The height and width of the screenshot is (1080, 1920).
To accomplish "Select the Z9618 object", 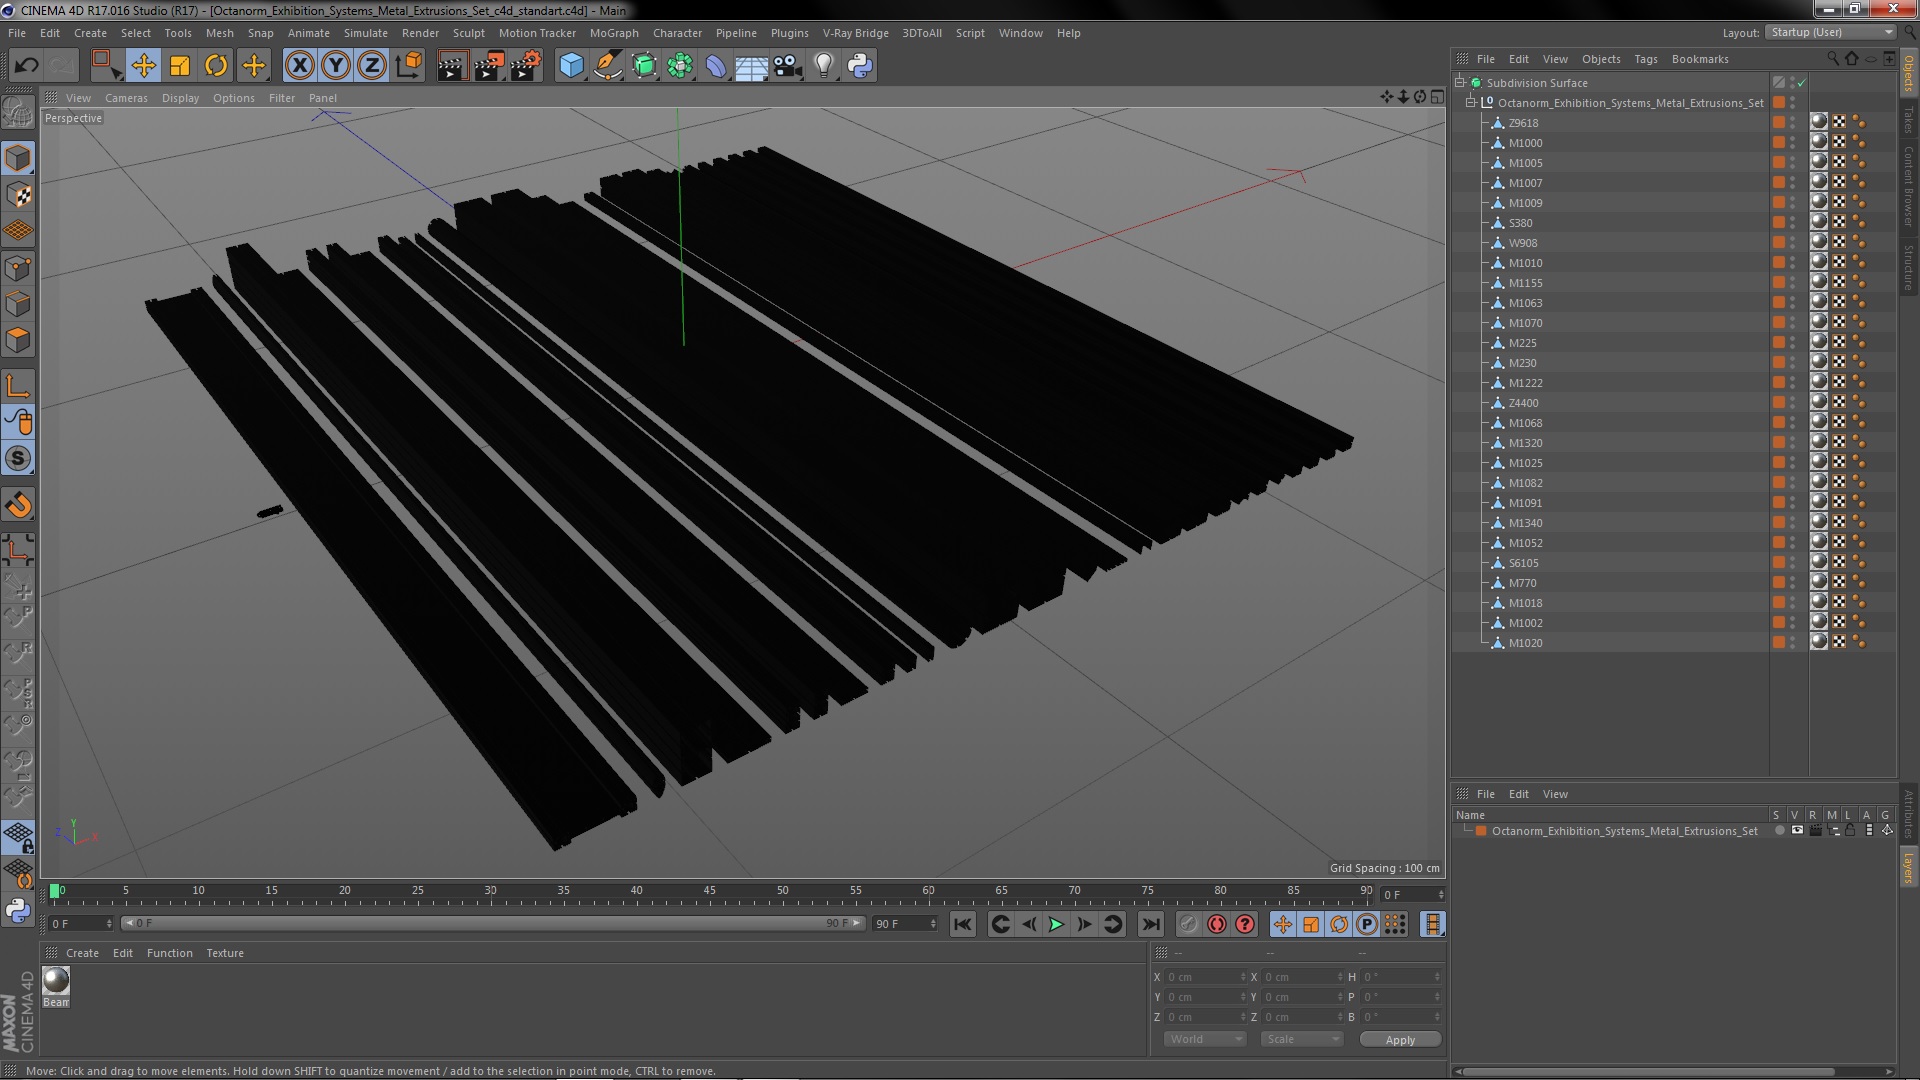I will (1523, 123).
